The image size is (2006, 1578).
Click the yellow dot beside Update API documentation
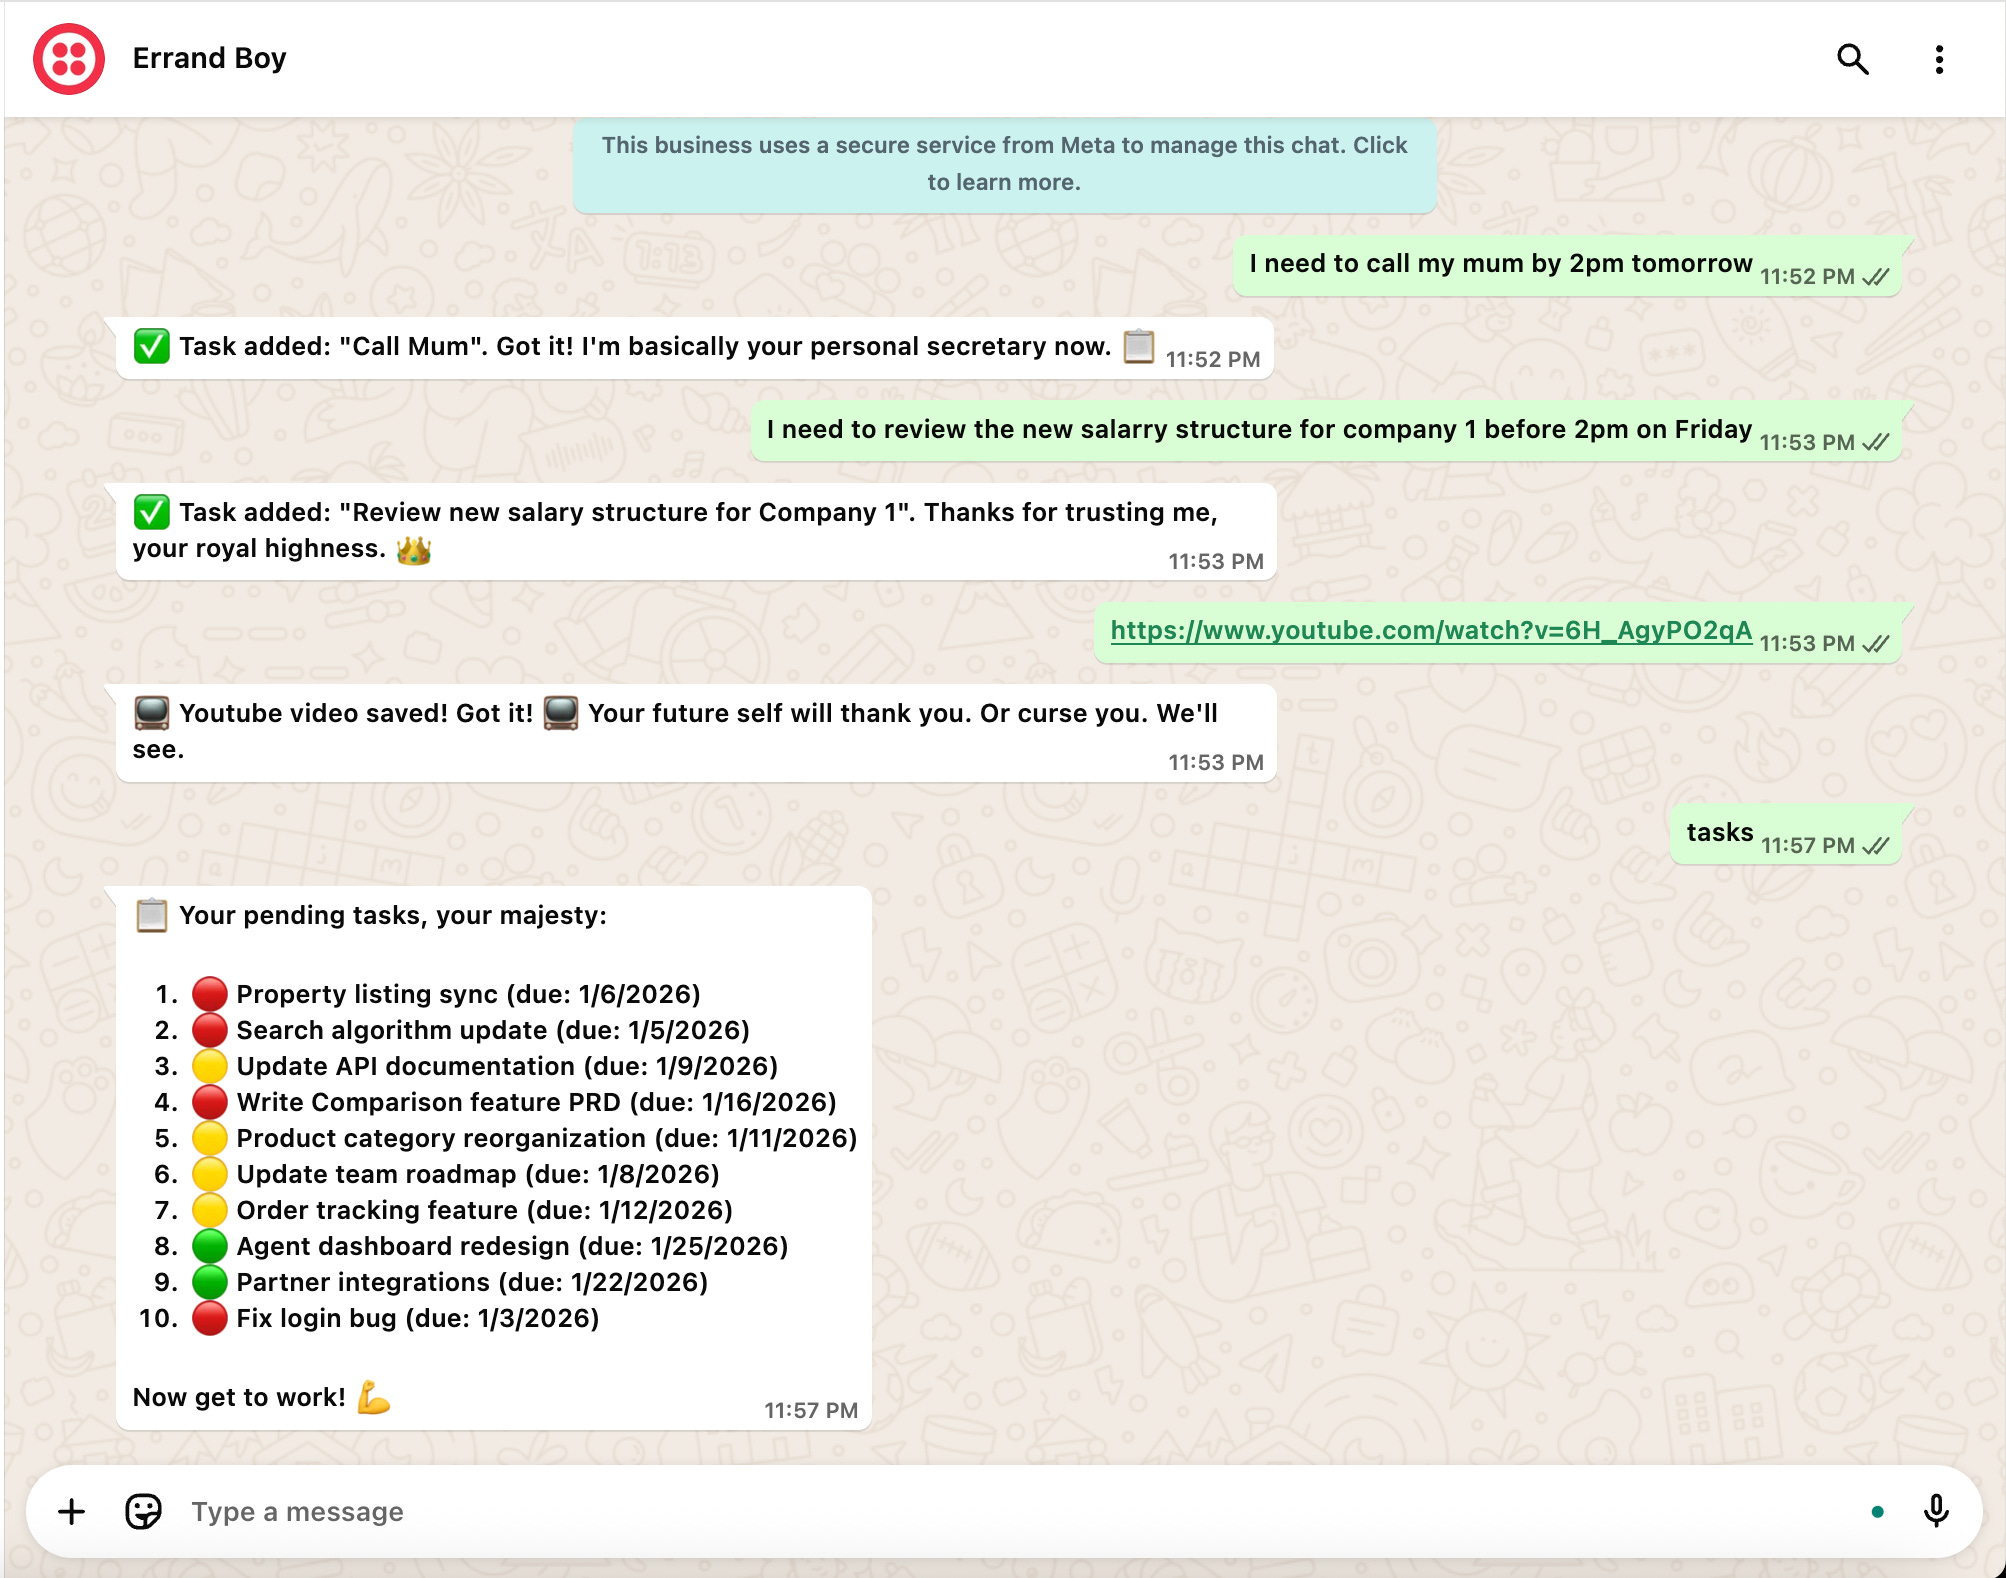(x=209, y=1066)
